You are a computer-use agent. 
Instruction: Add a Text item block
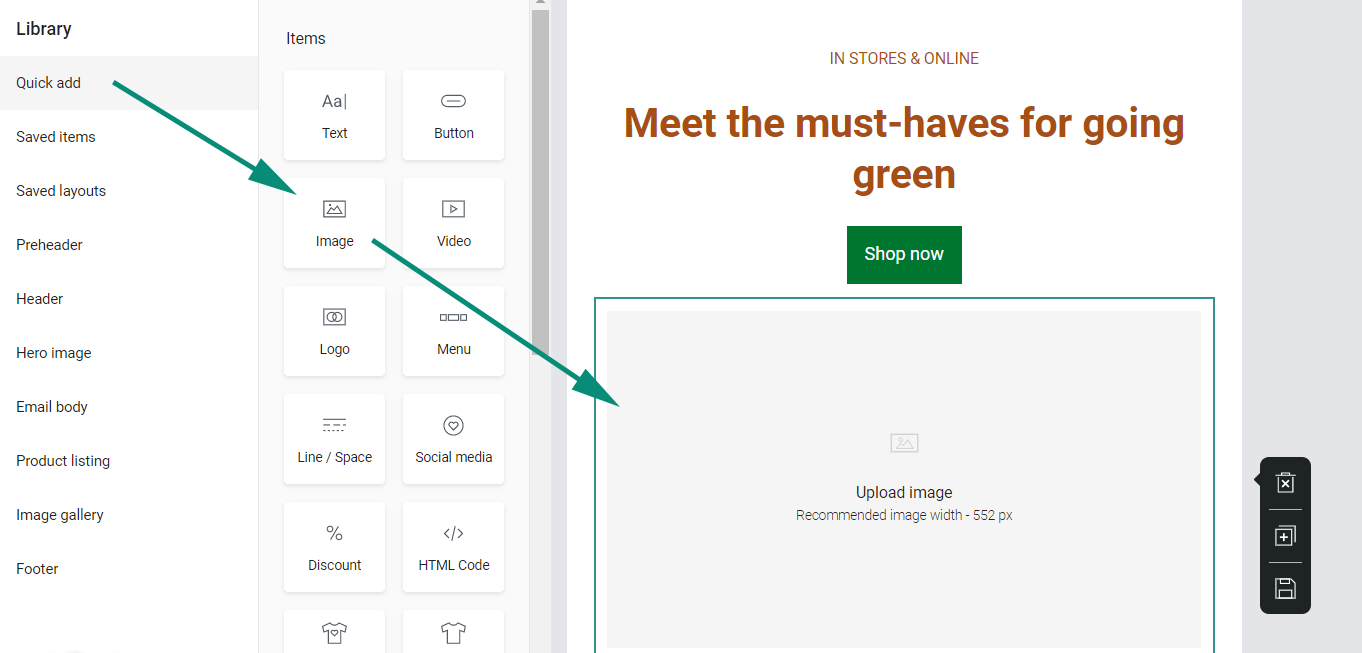click(334, 115)
